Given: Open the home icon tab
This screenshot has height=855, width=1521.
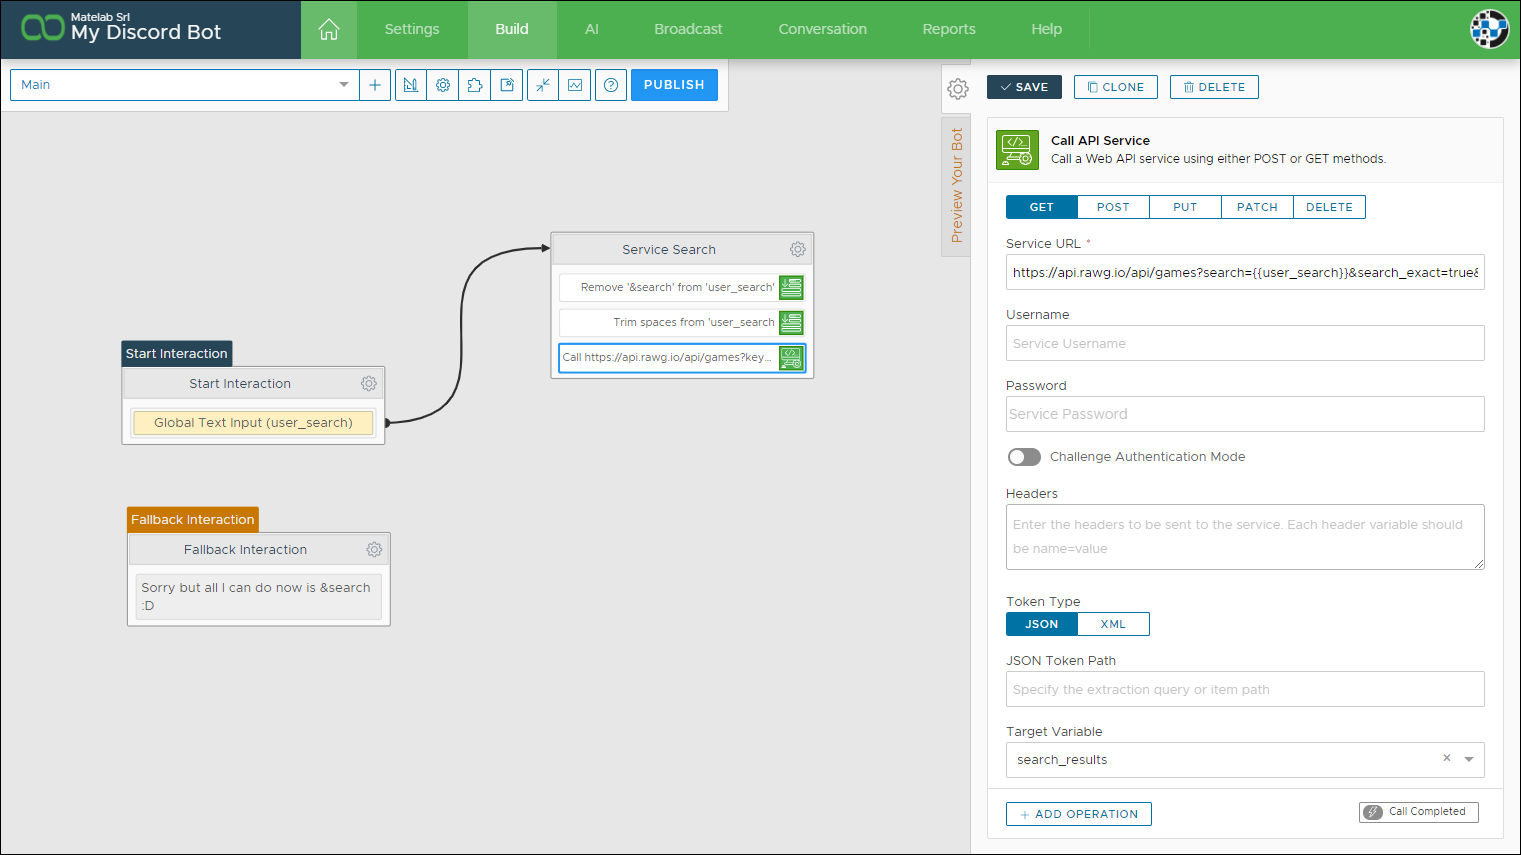Looking at the screenshot, I should [x=329, y=30].
